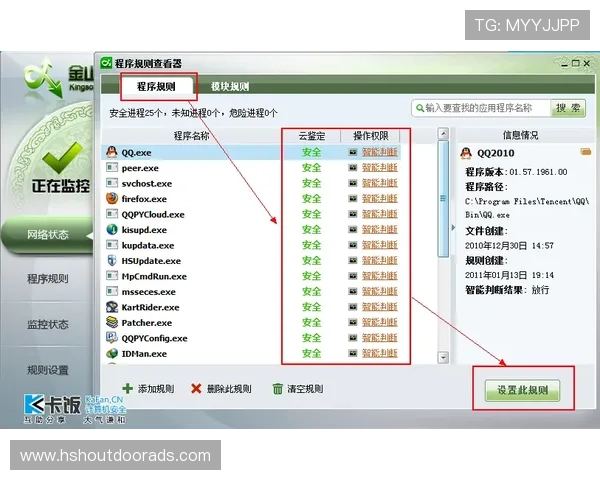
Task: Click the firefox.exe browser icon
Action: [112, 198]
